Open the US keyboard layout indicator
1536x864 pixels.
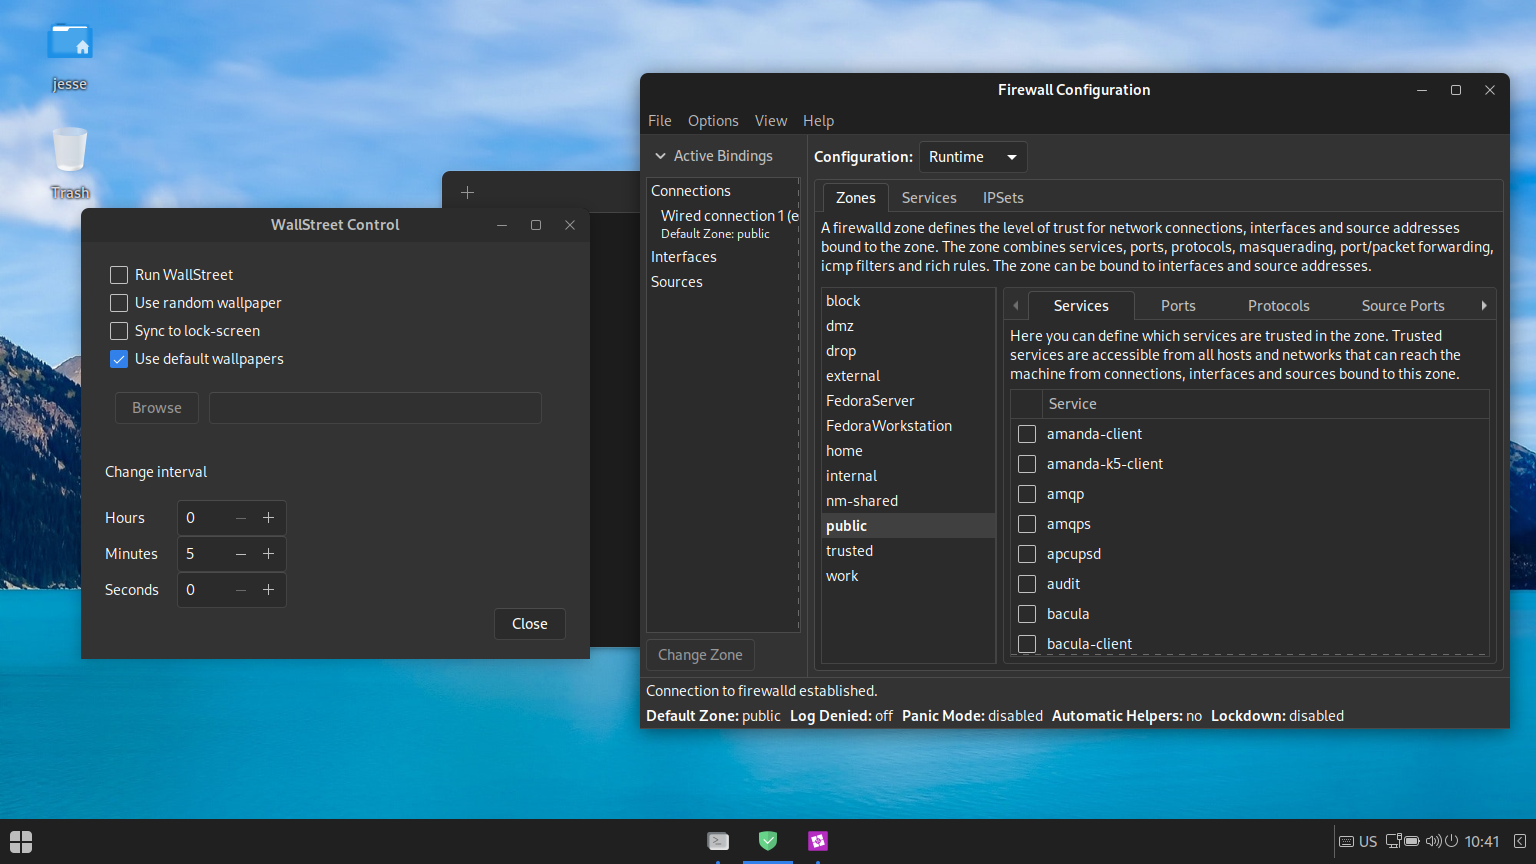1358,842
